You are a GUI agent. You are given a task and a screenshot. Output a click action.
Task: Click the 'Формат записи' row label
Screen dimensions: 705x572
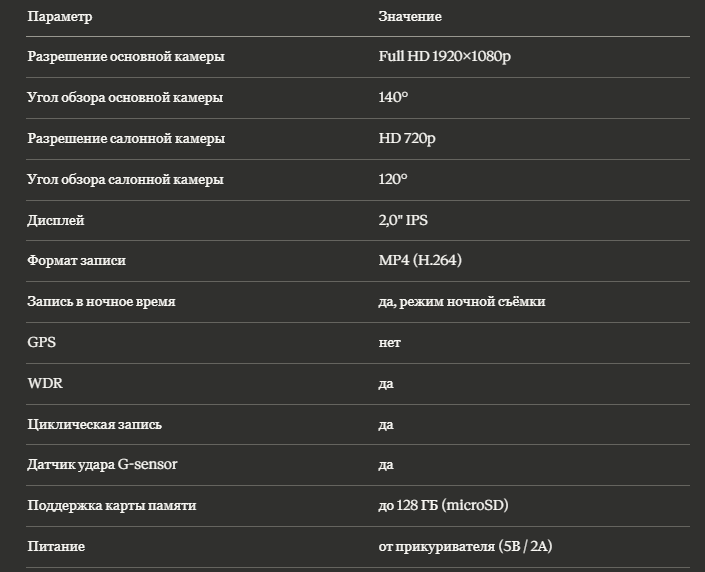[76, 261]
